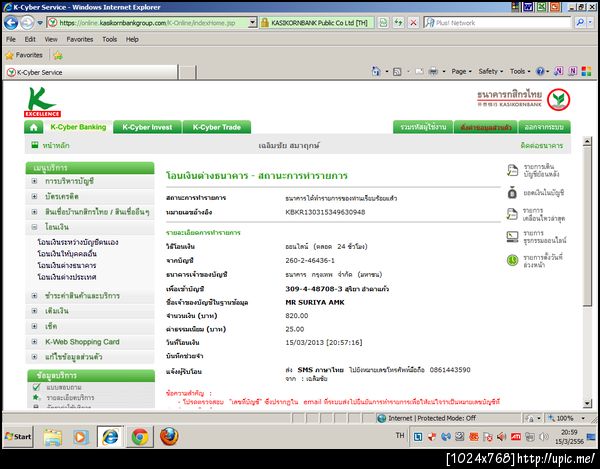Open รายการเดินบัญชีย้อนหลัง statement icon
The height and width of the screenshot is (469, 600).
pos(512,171)
